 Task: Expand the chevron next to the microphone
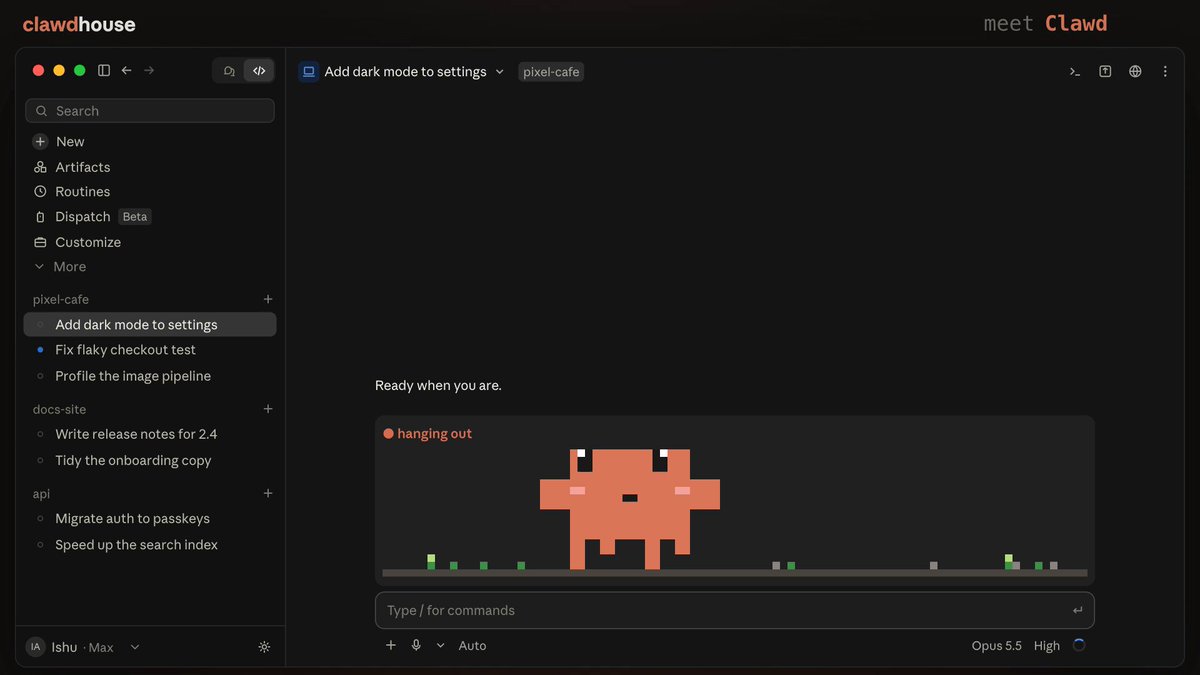(x=440, y=646)
